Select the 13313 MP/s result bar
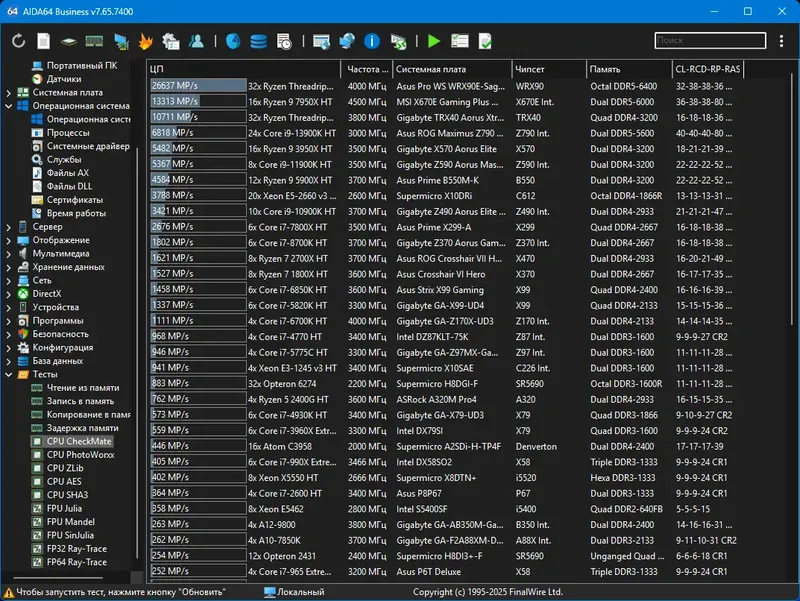Image resolution: width=800 pixels, height=601 pixels. coord(198,102)
